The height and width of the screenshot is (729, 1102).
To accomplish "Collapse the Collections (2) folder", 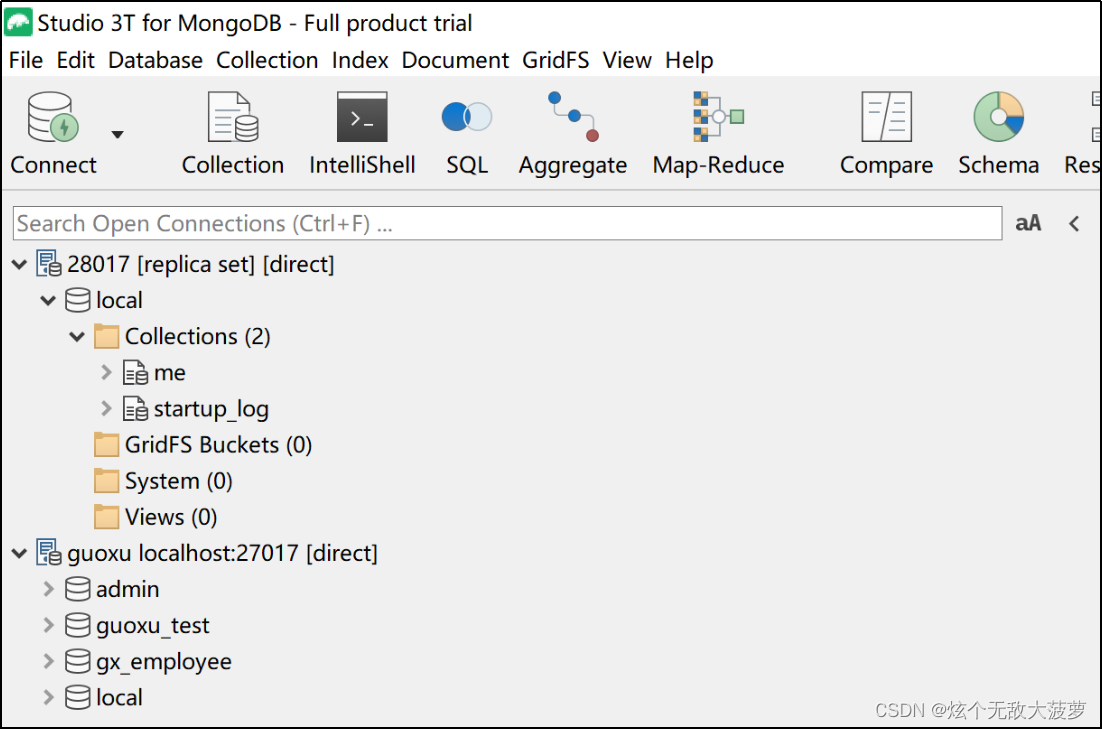I will [x=77, y=336].
